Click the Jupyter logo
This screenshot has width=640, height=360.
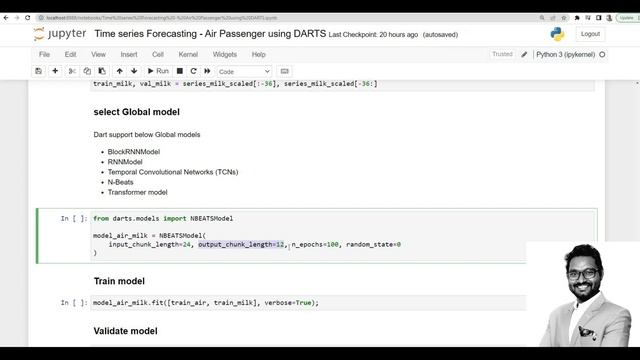[60, 34]
